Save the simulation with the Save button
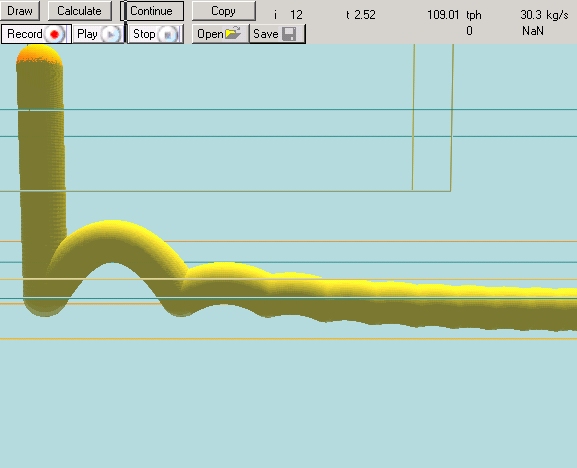 click(x=277, y=34)
